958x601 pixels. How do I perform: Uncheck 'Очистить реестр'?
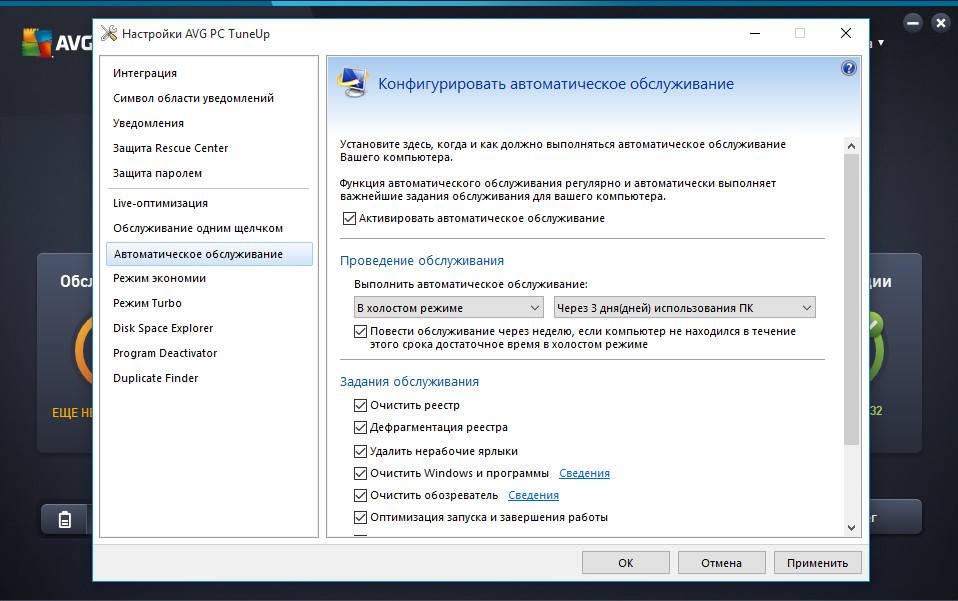360,405
